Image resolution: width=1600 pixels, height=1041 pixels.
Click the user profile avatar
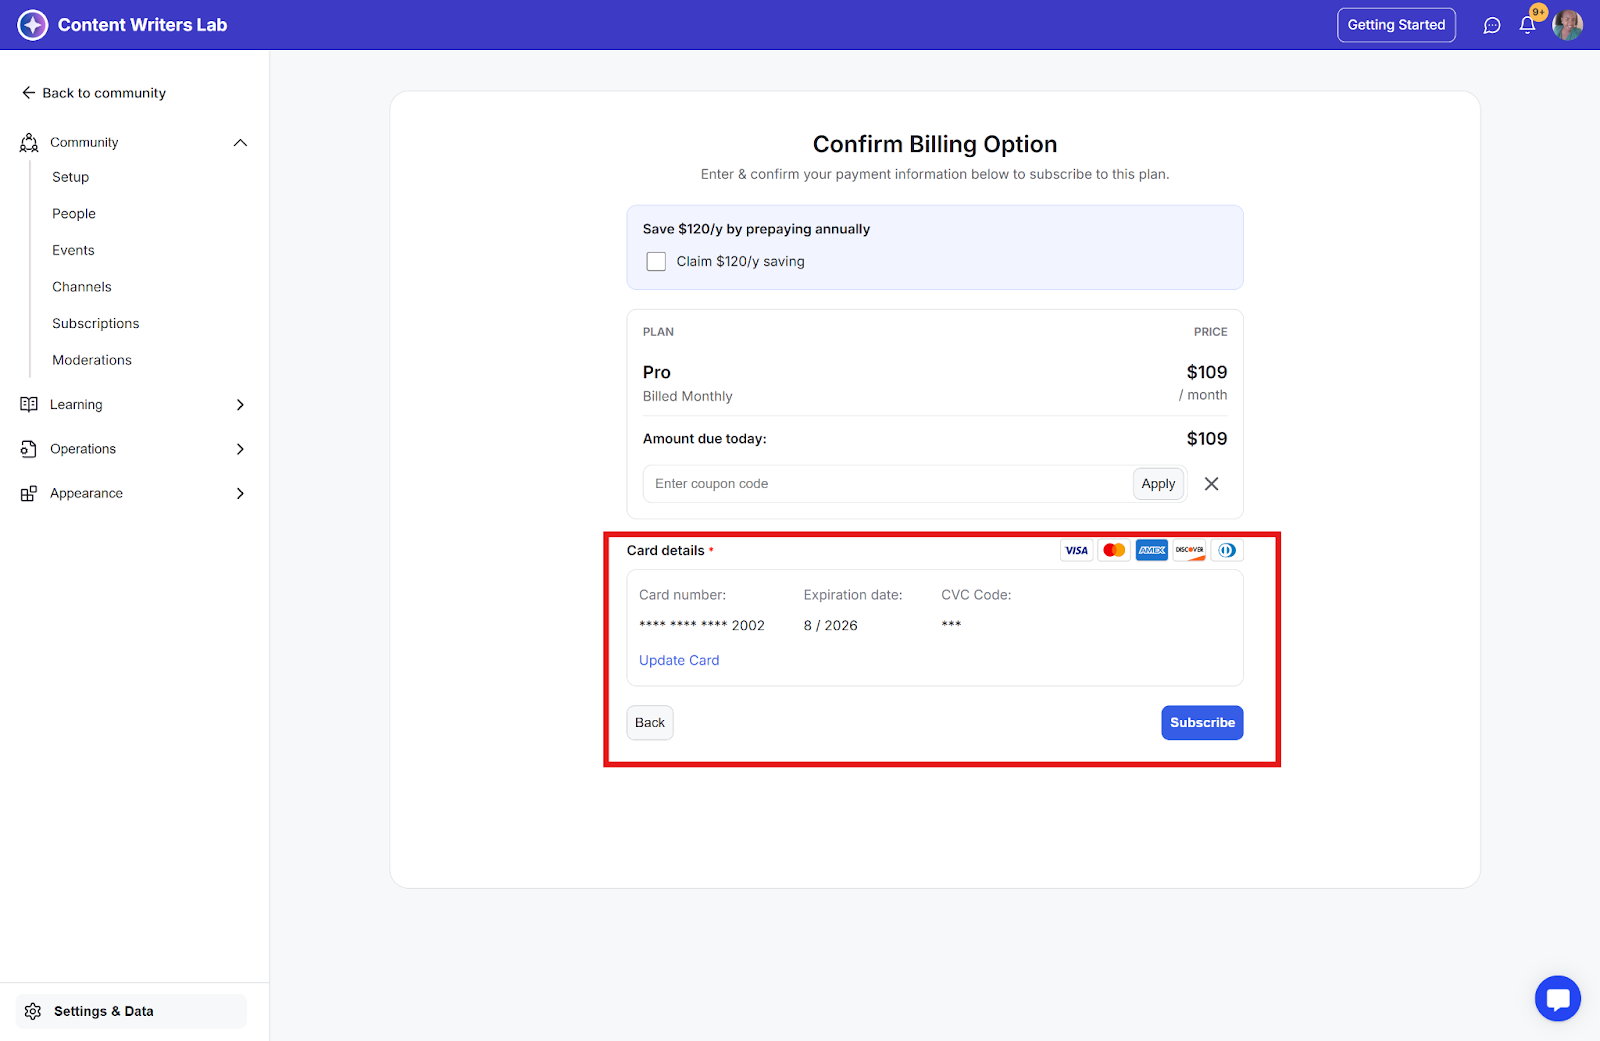tap(1567, 25)
